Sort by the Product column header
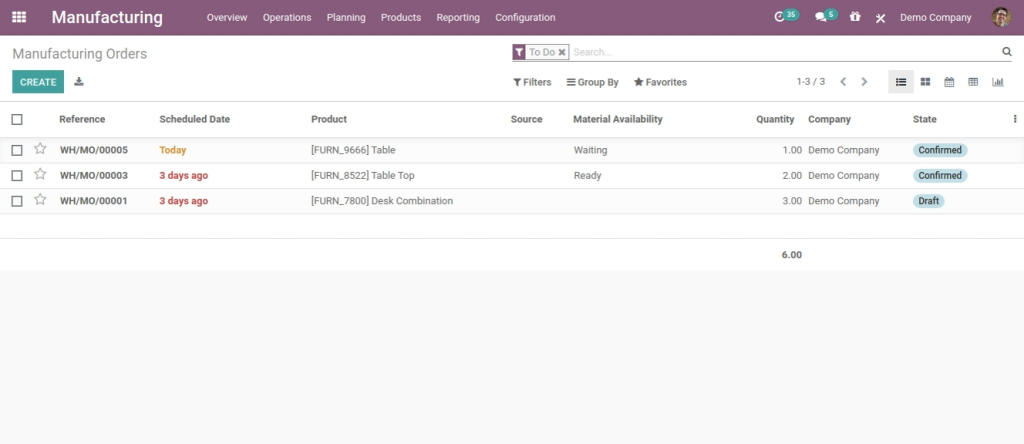The width and height of the screenshot is (1024, 444). click(329, 119)
